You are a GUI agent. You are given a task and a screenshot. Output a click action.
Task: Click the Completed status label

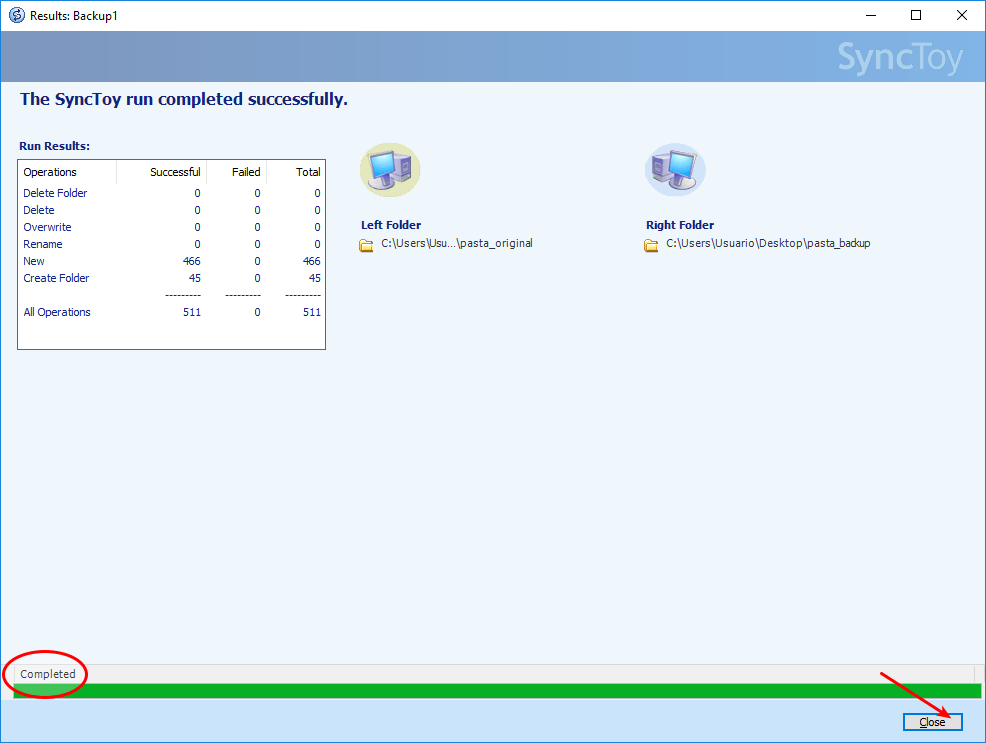(x=48, y=674)
